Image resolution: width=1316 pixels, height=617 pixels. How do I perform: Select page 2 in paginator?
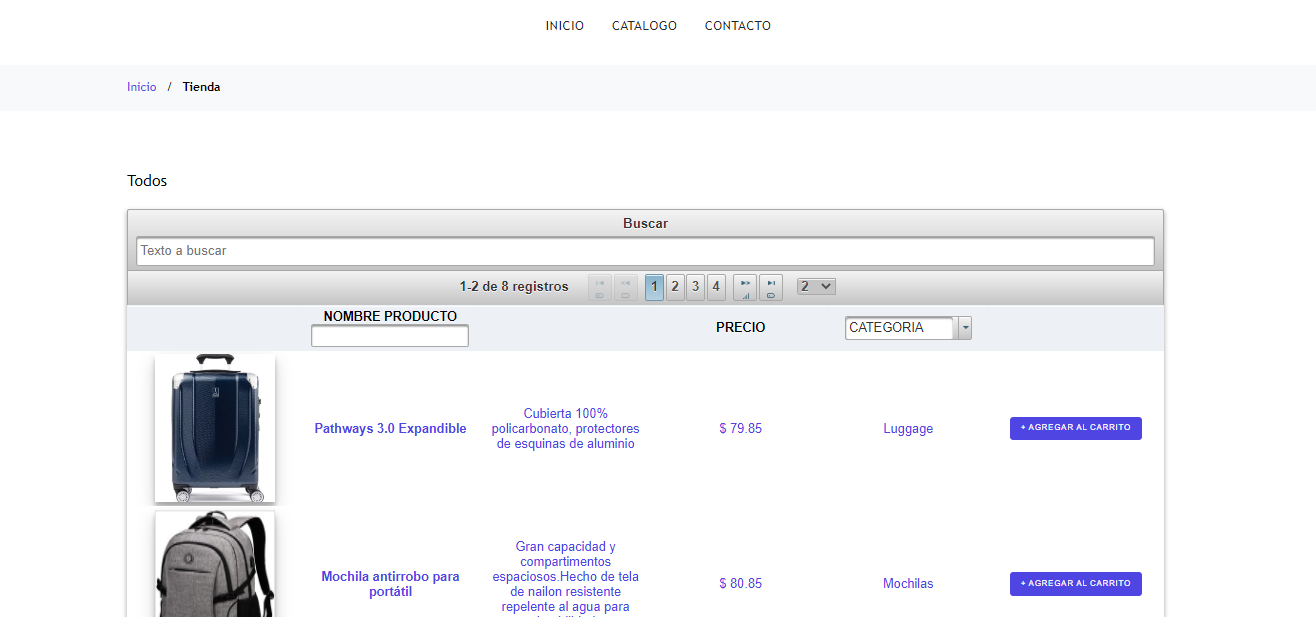click(675, 288)
